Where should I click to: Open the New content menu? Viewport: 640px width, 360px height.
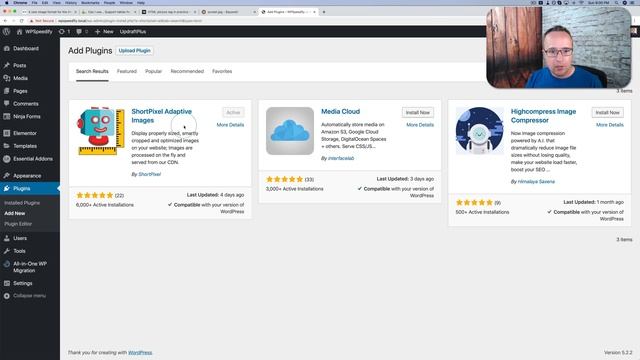point(104,31)
